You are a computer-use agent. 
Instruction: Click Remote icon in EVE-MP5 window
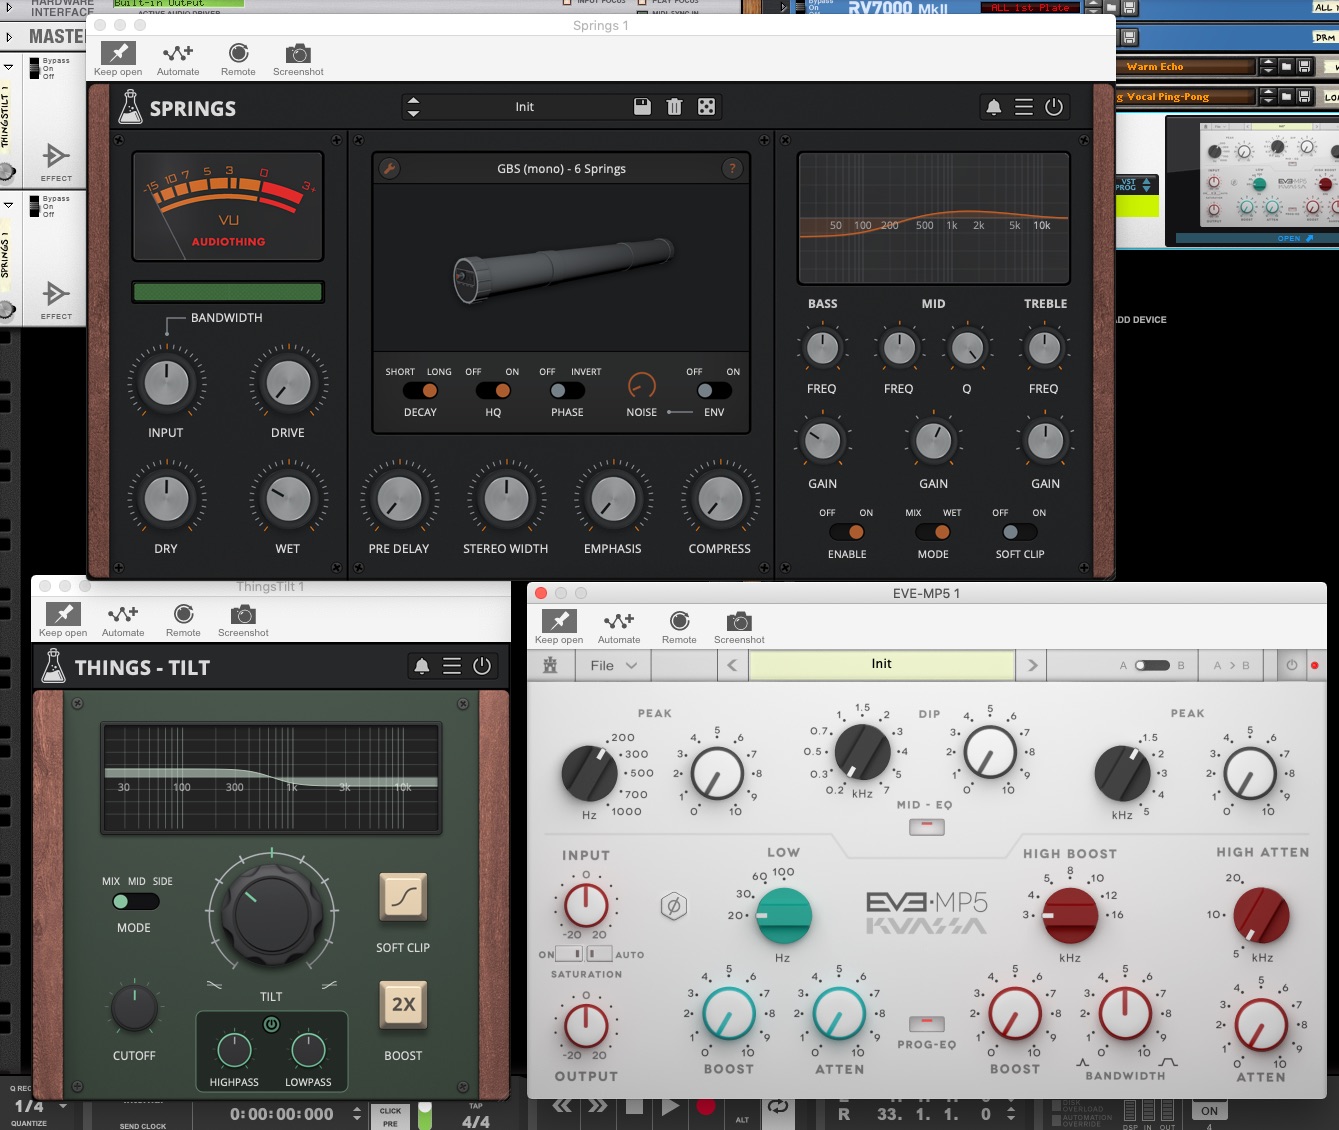pyautogui.click(x=679, y=621)
